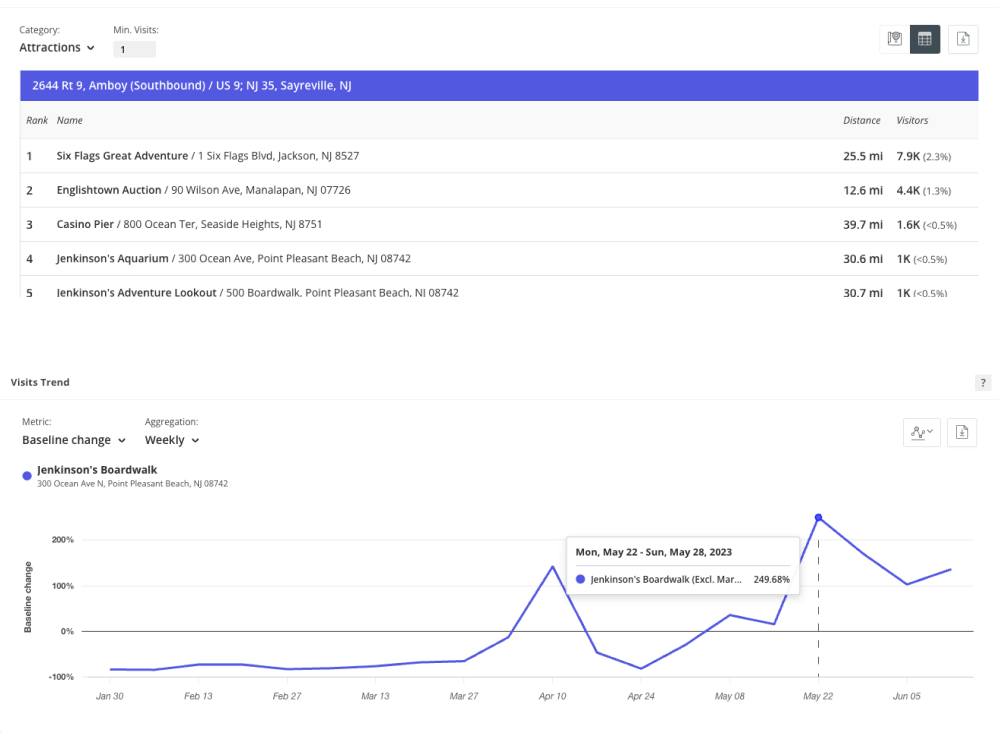The image size is (999, 732).
Task: Select the 7.9K visitors value
Action: tap(908, 156)
